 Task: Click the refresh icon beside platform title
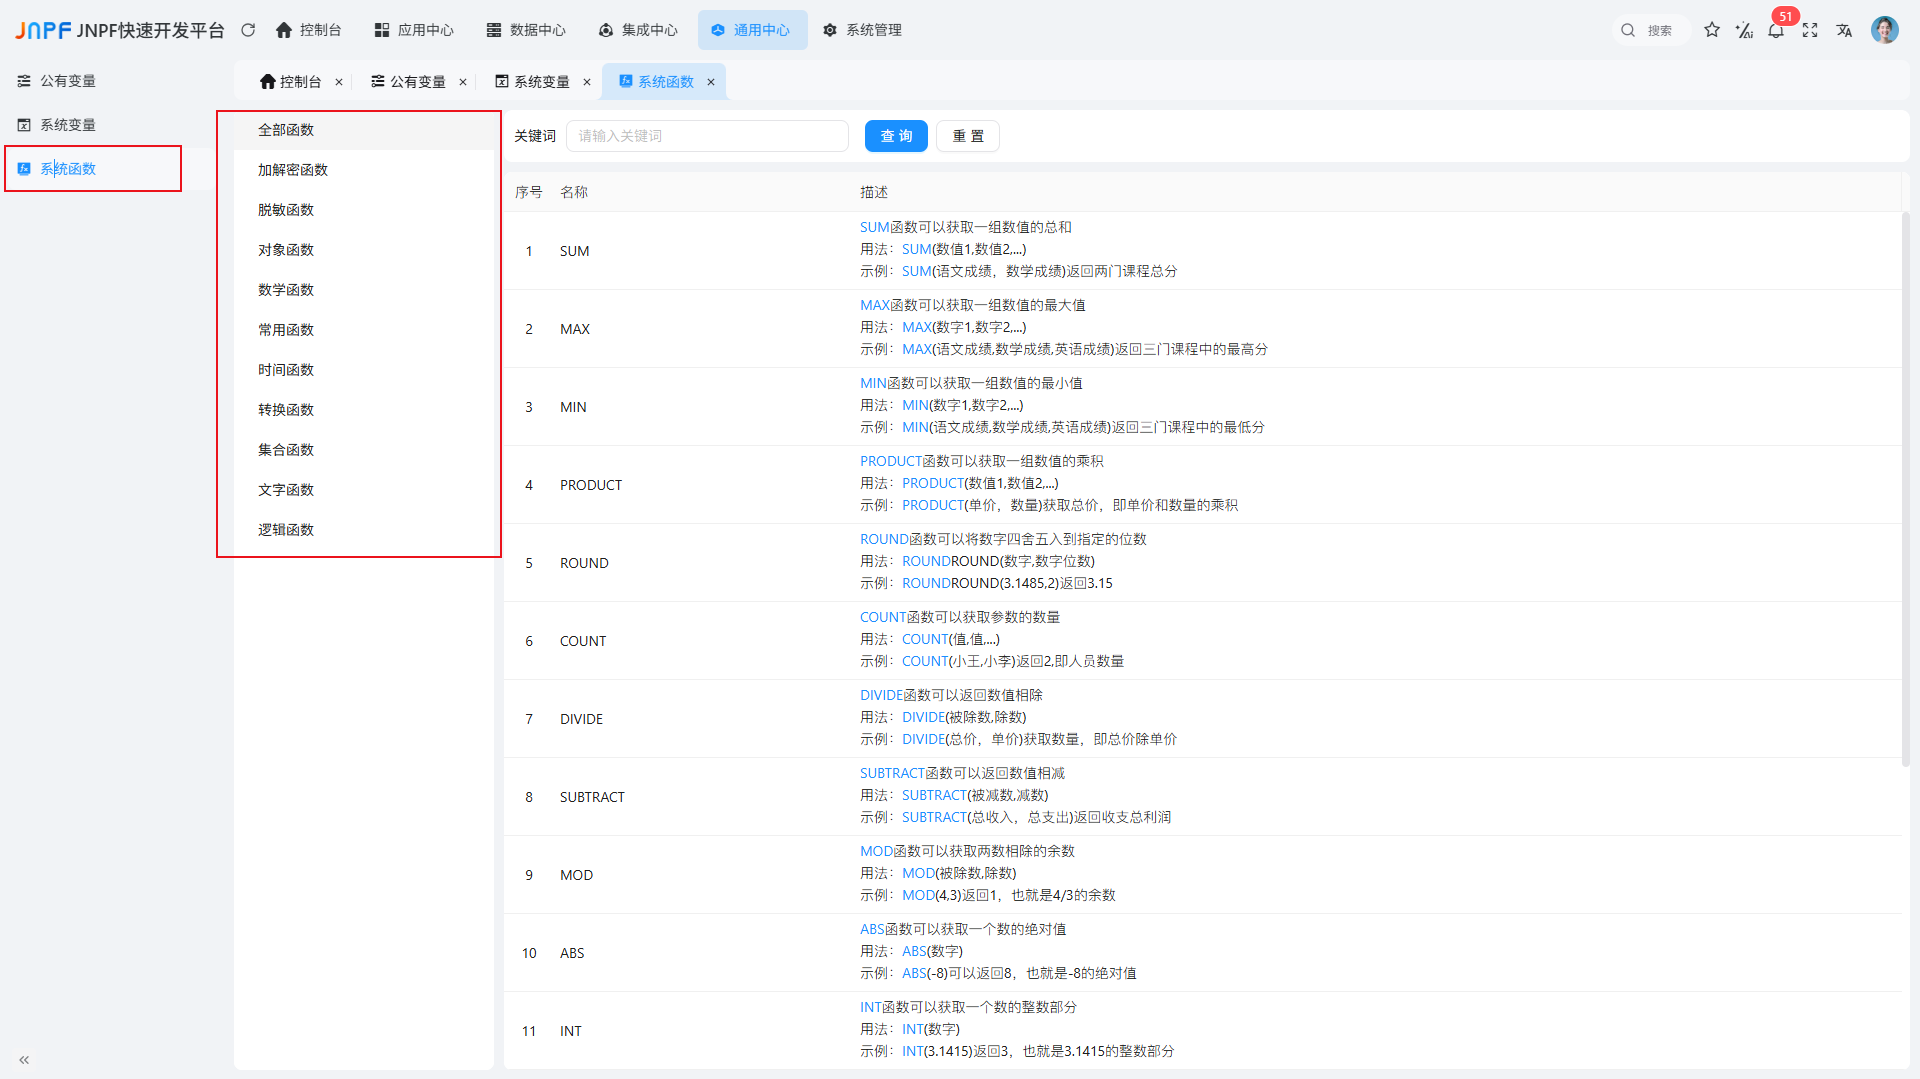click(248, 30)
